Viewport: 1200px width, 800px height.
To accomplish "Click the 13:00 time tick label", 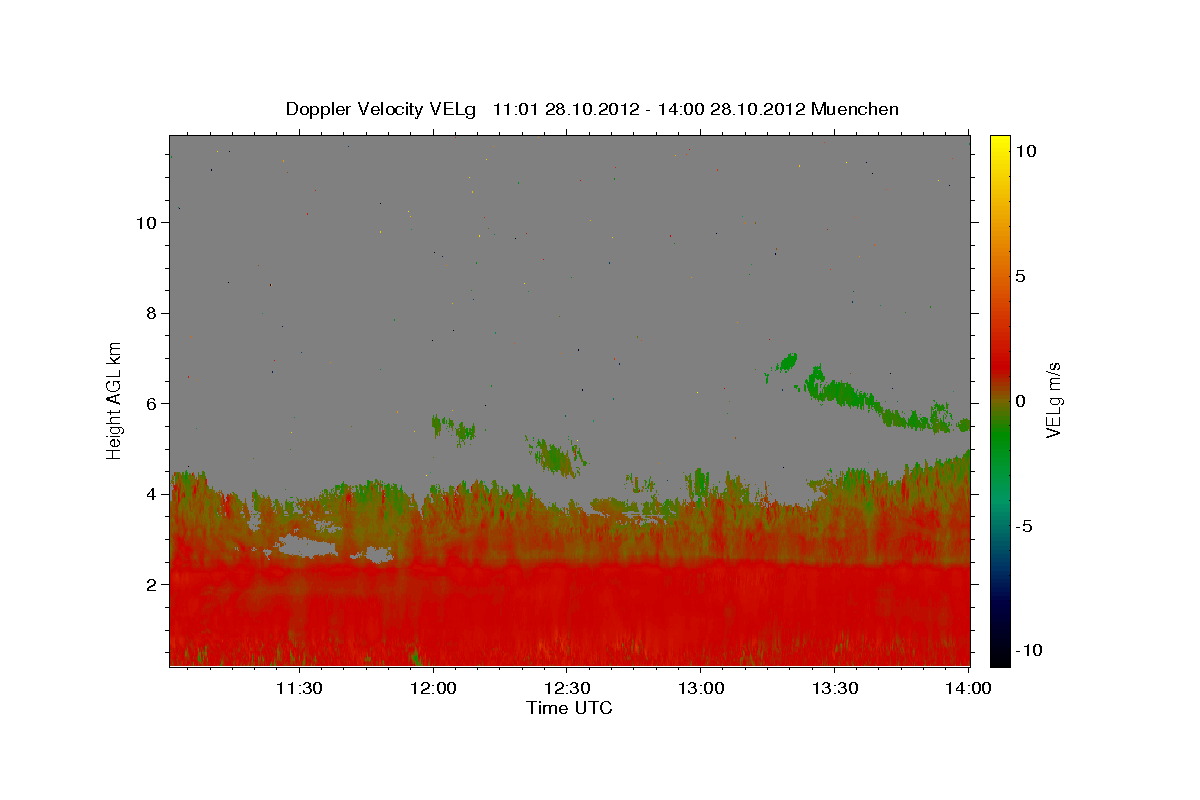I will [700, 689].
